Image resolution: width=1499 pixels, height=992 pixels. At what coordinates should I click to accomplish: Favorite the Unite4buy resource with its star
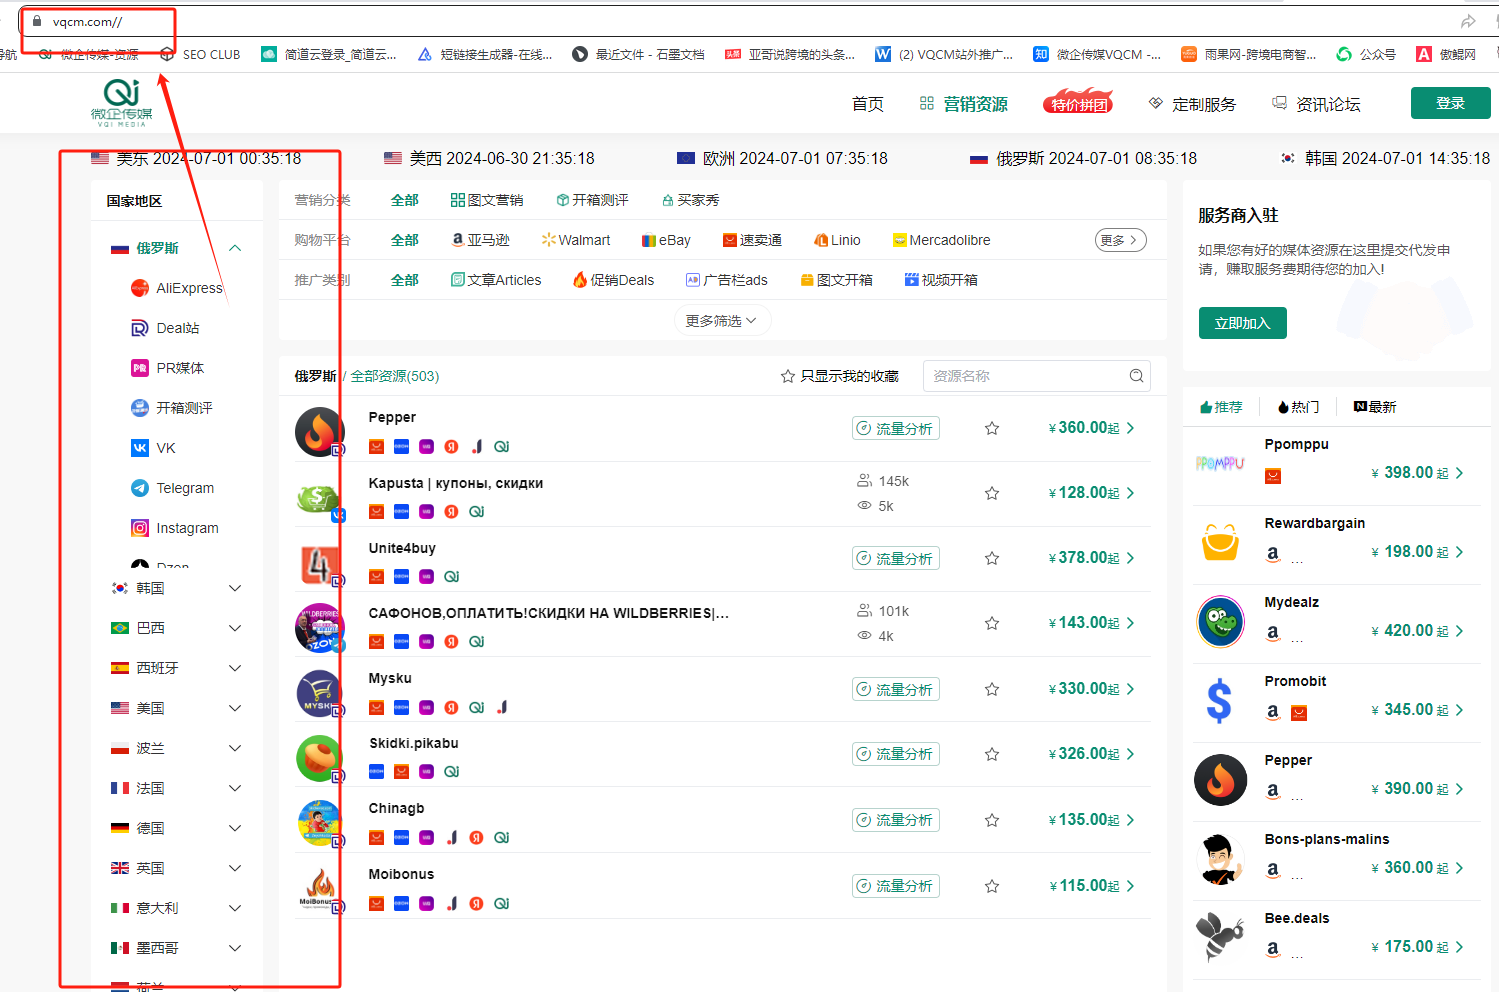point(992,558)
